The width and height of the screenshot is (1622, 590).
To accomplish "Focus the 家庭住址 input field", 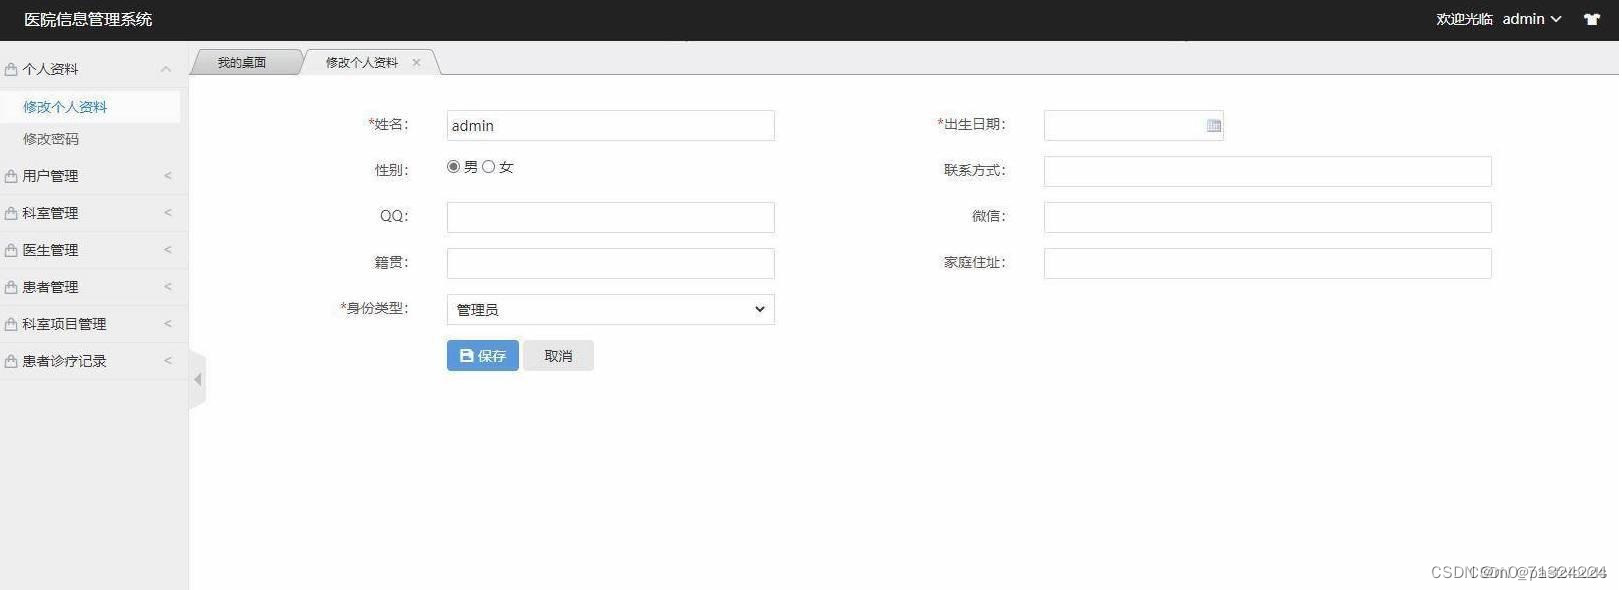I will coord(1267,263).
